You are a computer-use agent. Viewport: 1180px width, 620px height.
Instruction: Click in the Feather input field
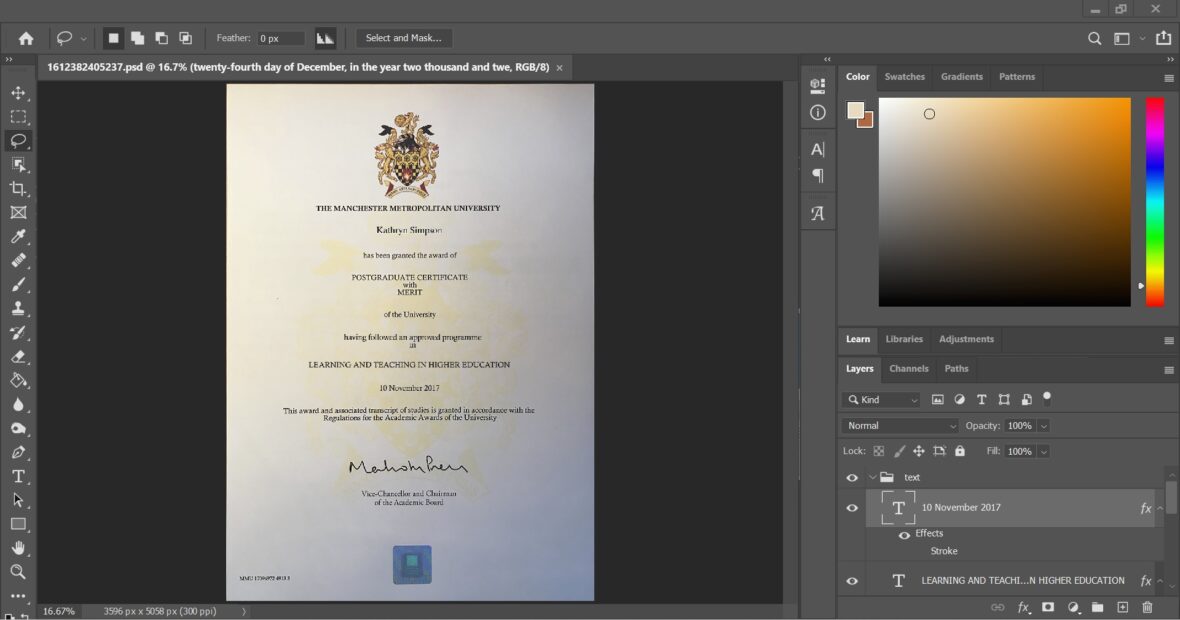(281, 38)
